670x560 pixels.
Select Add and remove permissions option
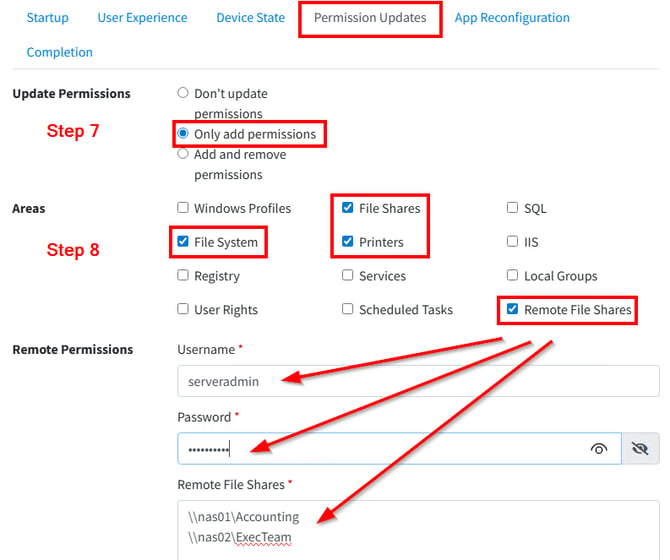click(x=183, y=154)
